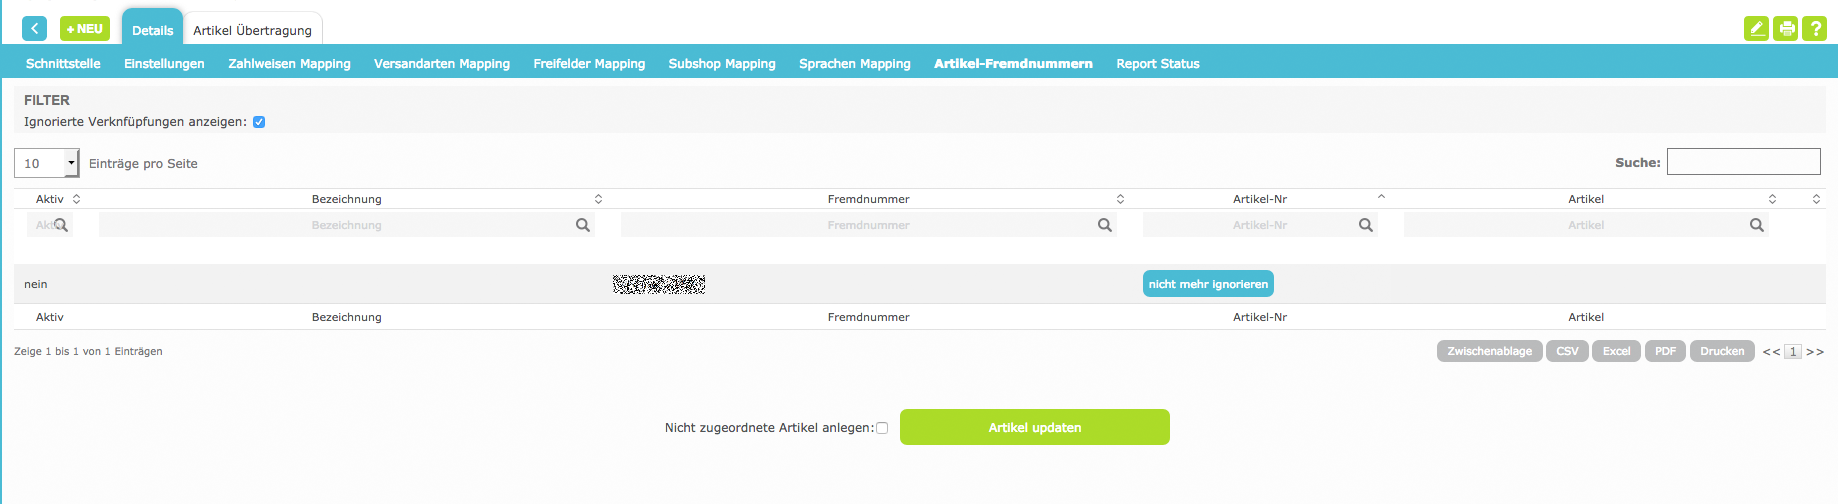Click the back arrow icon
Screen dimensions: 1838x504
pos(34,29)
